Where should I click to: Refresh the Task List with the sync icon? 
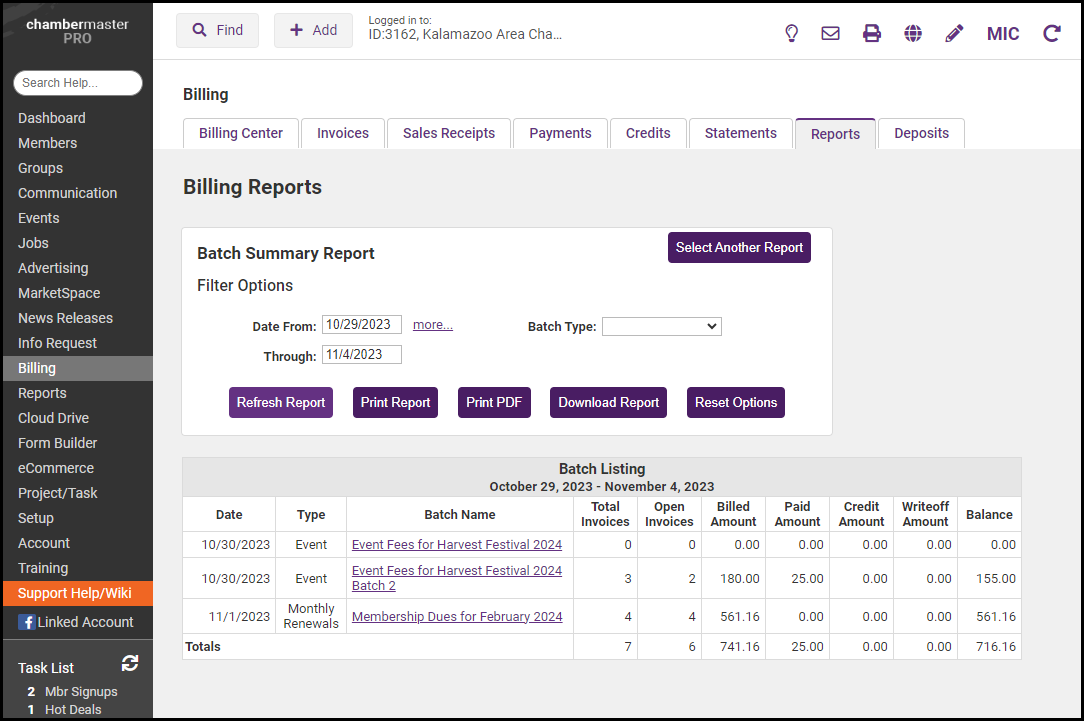click(x=130, y=663)
